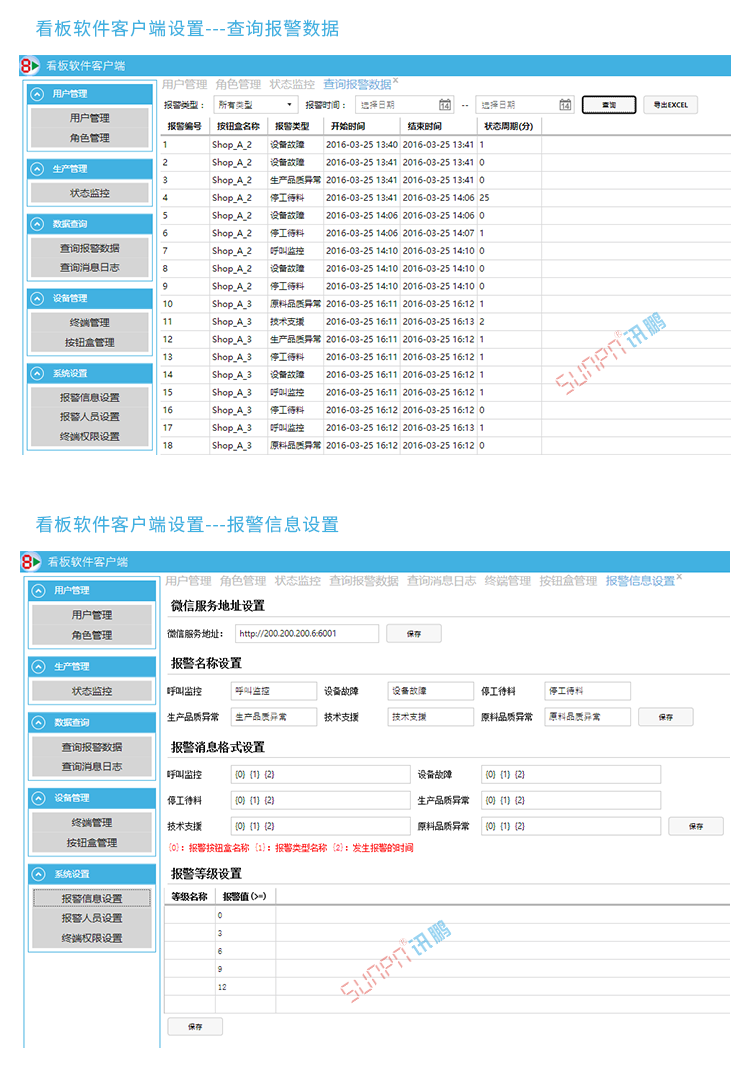This screenshot has height=1082, width=750.
Task: Click the circled chevron icon beside 数据查询 in the alarm settings window
Action: pos(40,722)
